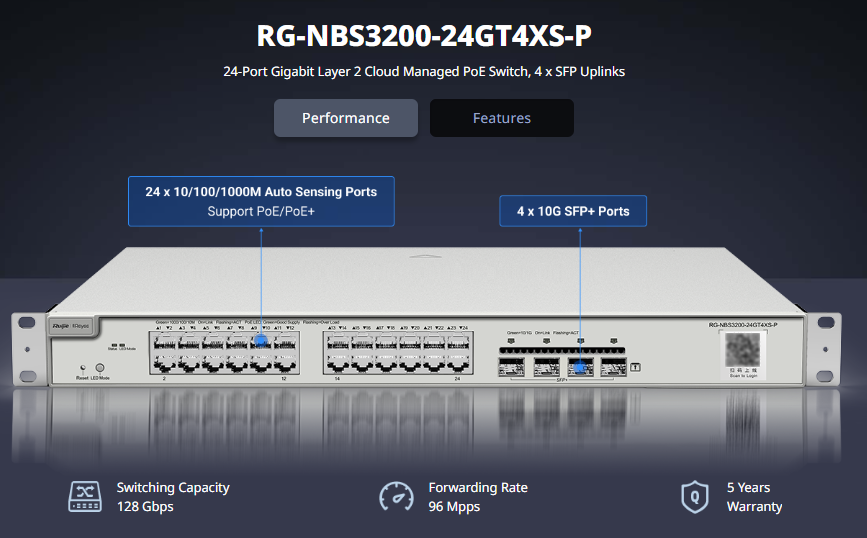Click the 24-Port Gigabit Layer 2 subtitle text
This screenshot has width=867, height=538.
tap(424, 71)
